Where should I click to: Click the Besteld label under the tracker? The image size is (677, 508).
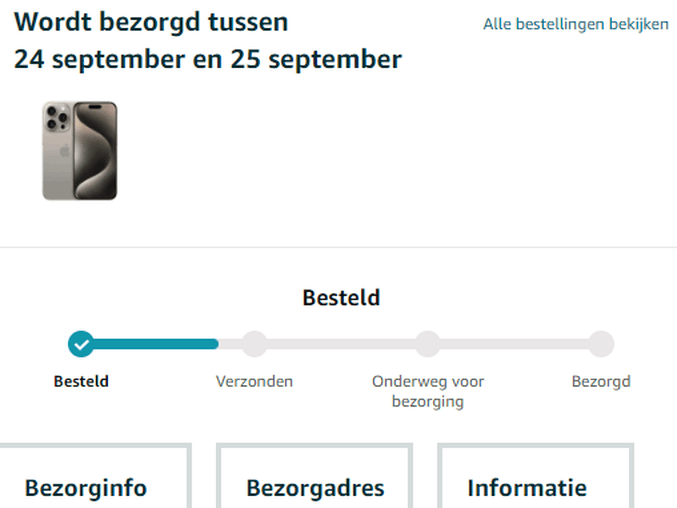pos(81,382)
